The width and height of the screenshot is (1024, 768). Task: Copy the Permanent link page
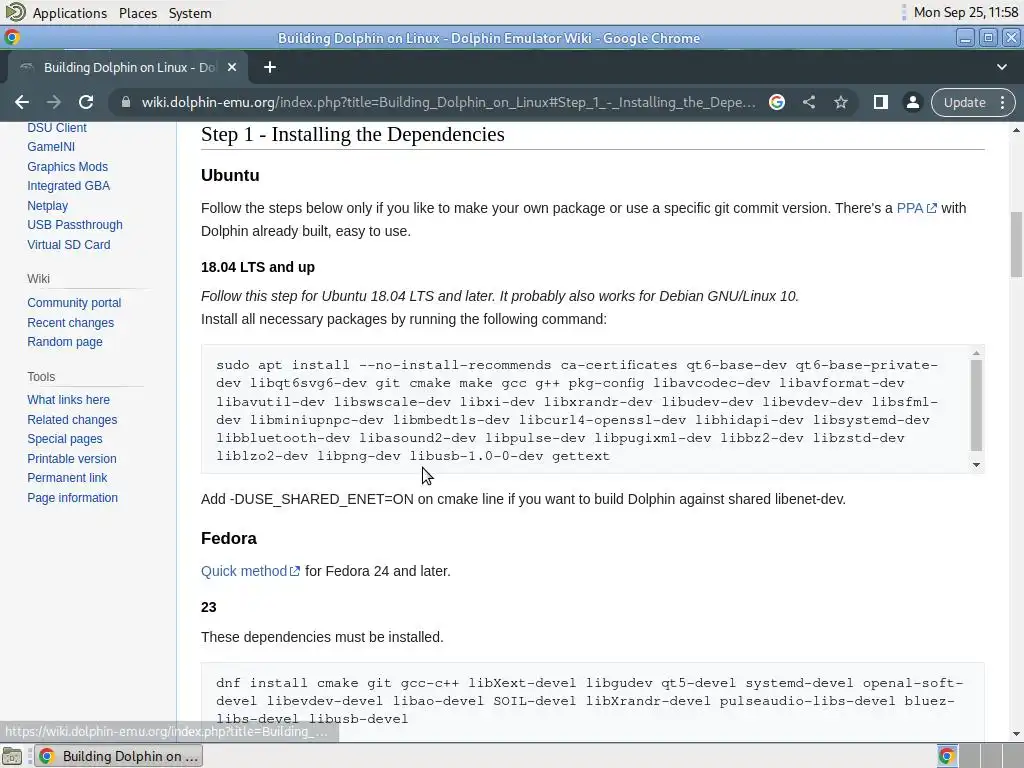(x=67, y=478)
